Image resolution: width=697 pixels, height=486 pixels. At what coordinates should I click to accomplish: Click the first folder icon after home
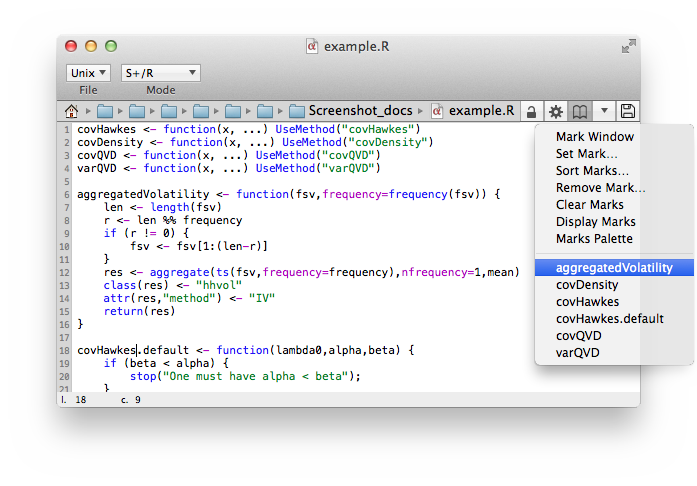[x=105, y=111]
